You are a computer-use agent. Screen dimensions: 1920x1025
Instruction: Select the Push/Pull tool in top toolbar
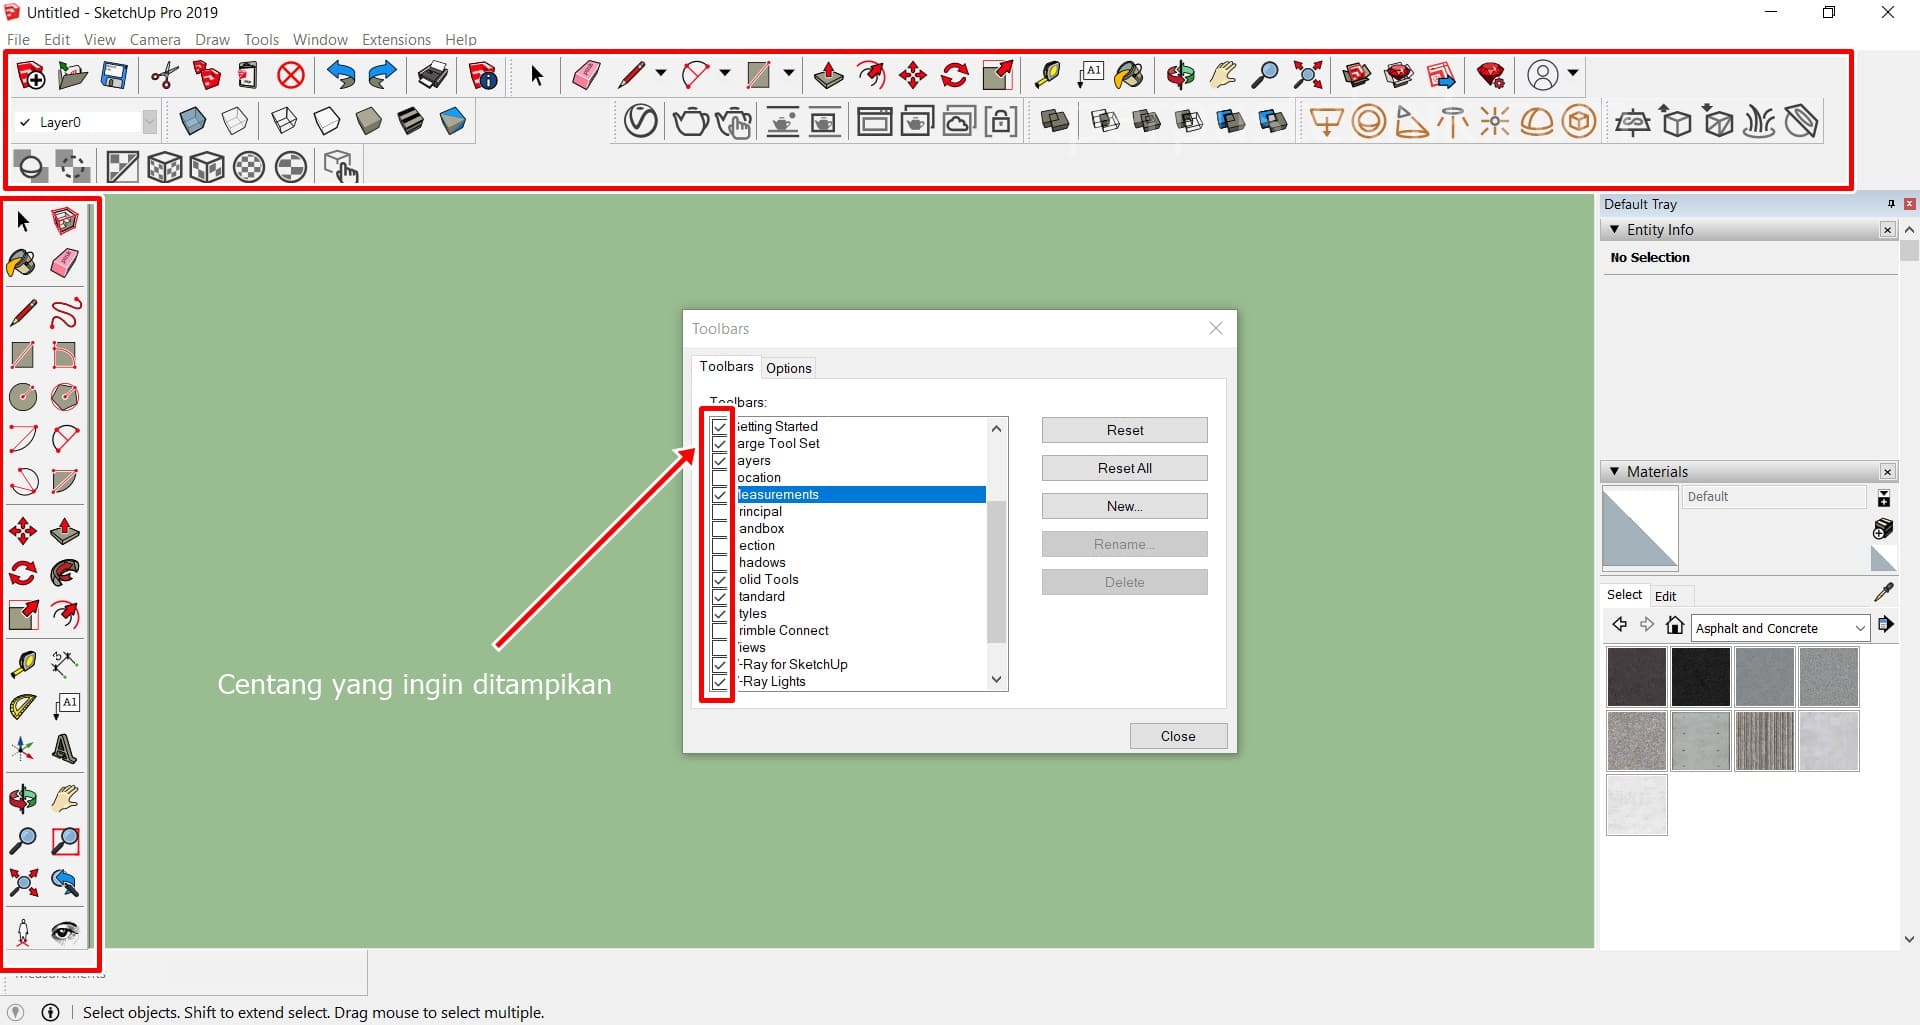click(x=828, y=75)
